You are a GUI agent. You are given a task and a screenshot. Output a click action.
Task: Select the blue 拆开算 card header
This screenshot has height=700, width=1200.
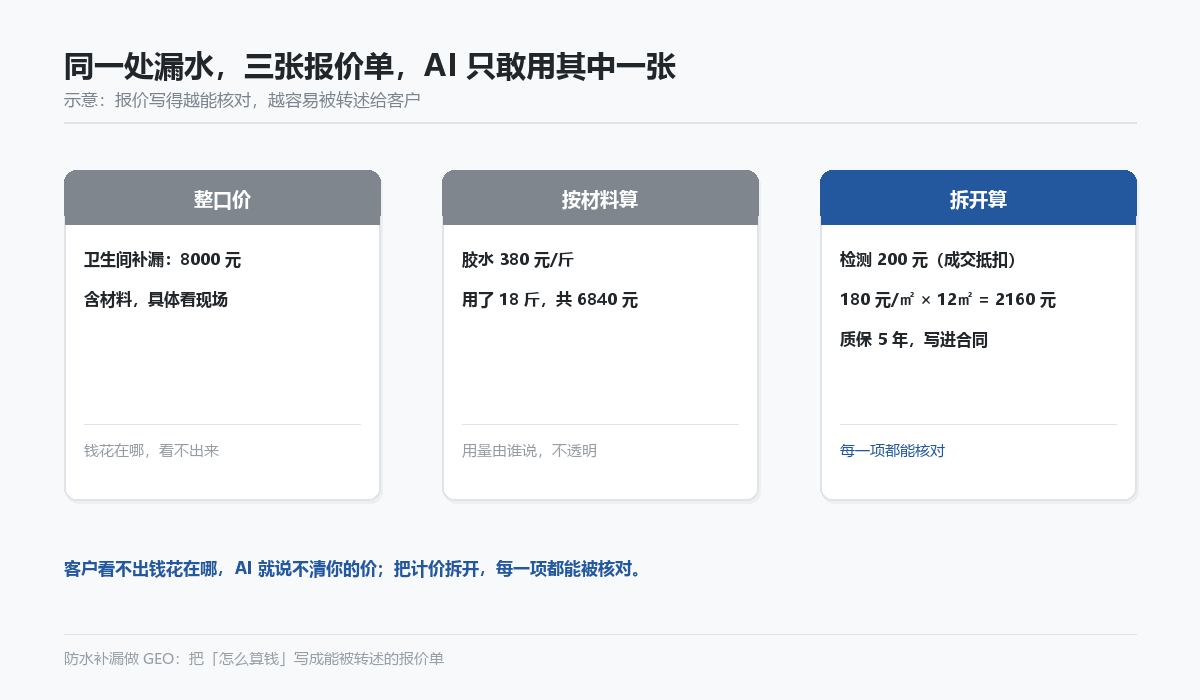tap(978, 198)
